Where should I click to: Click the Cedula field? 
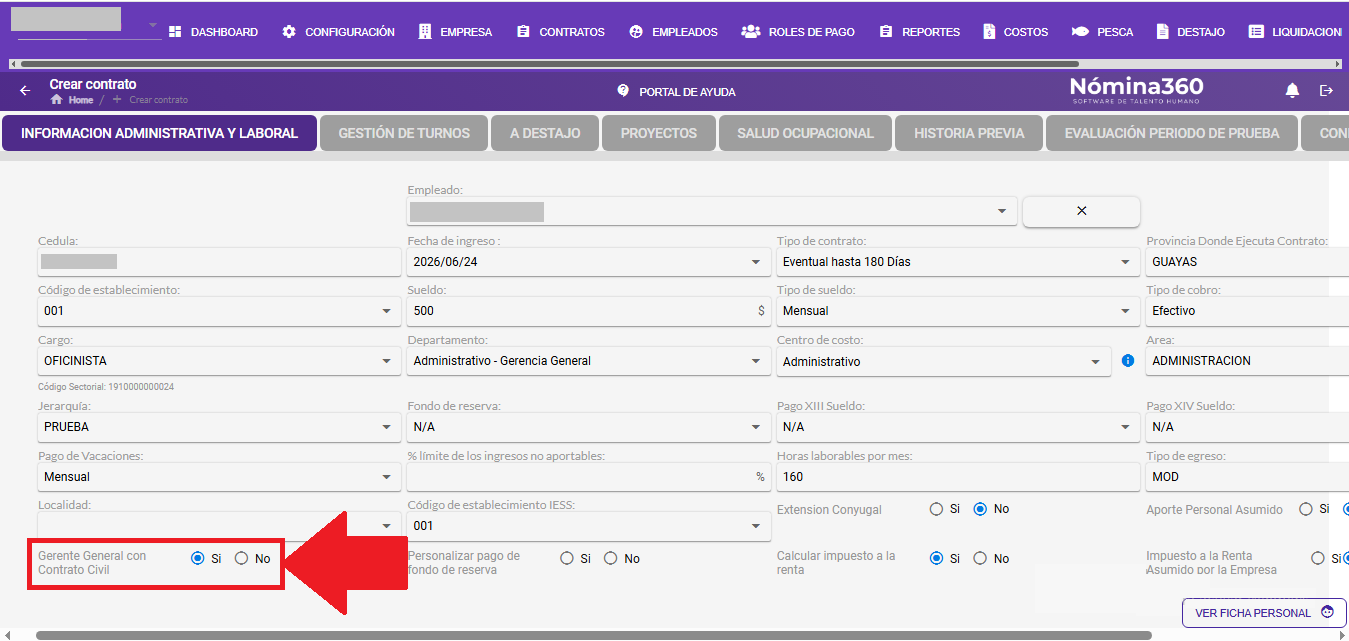[x=219, y=262]
